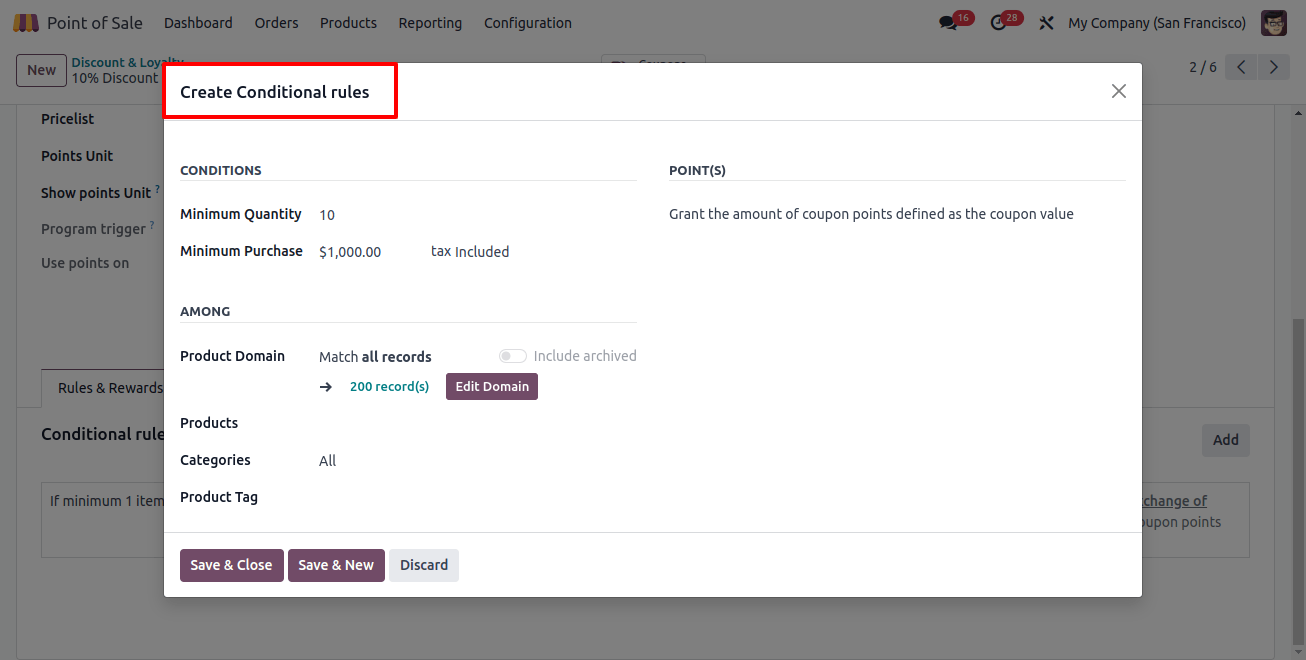Viewport: 1306px width, 660px height.
Task: Click the Product Domain label
Action: pos(232,356)
